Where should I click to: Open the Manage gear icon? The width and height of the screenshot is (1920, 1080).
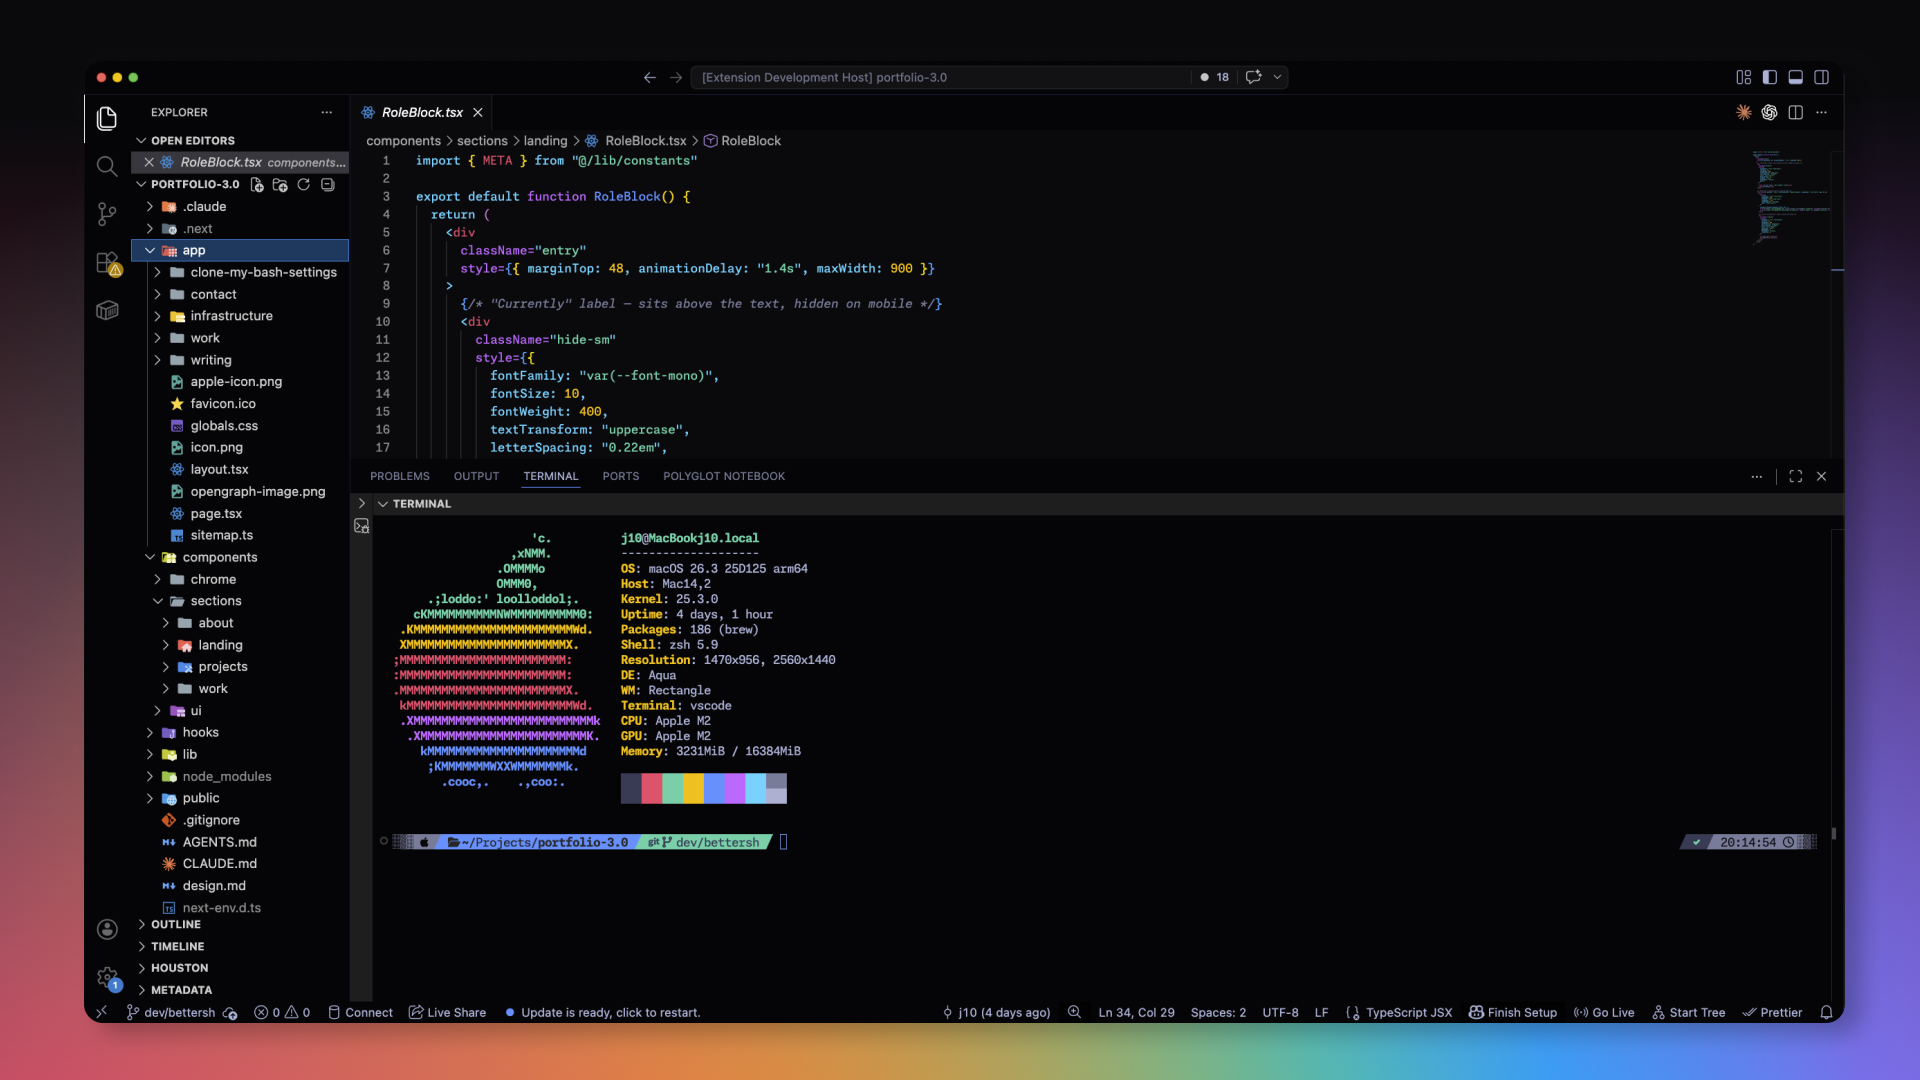107,977
